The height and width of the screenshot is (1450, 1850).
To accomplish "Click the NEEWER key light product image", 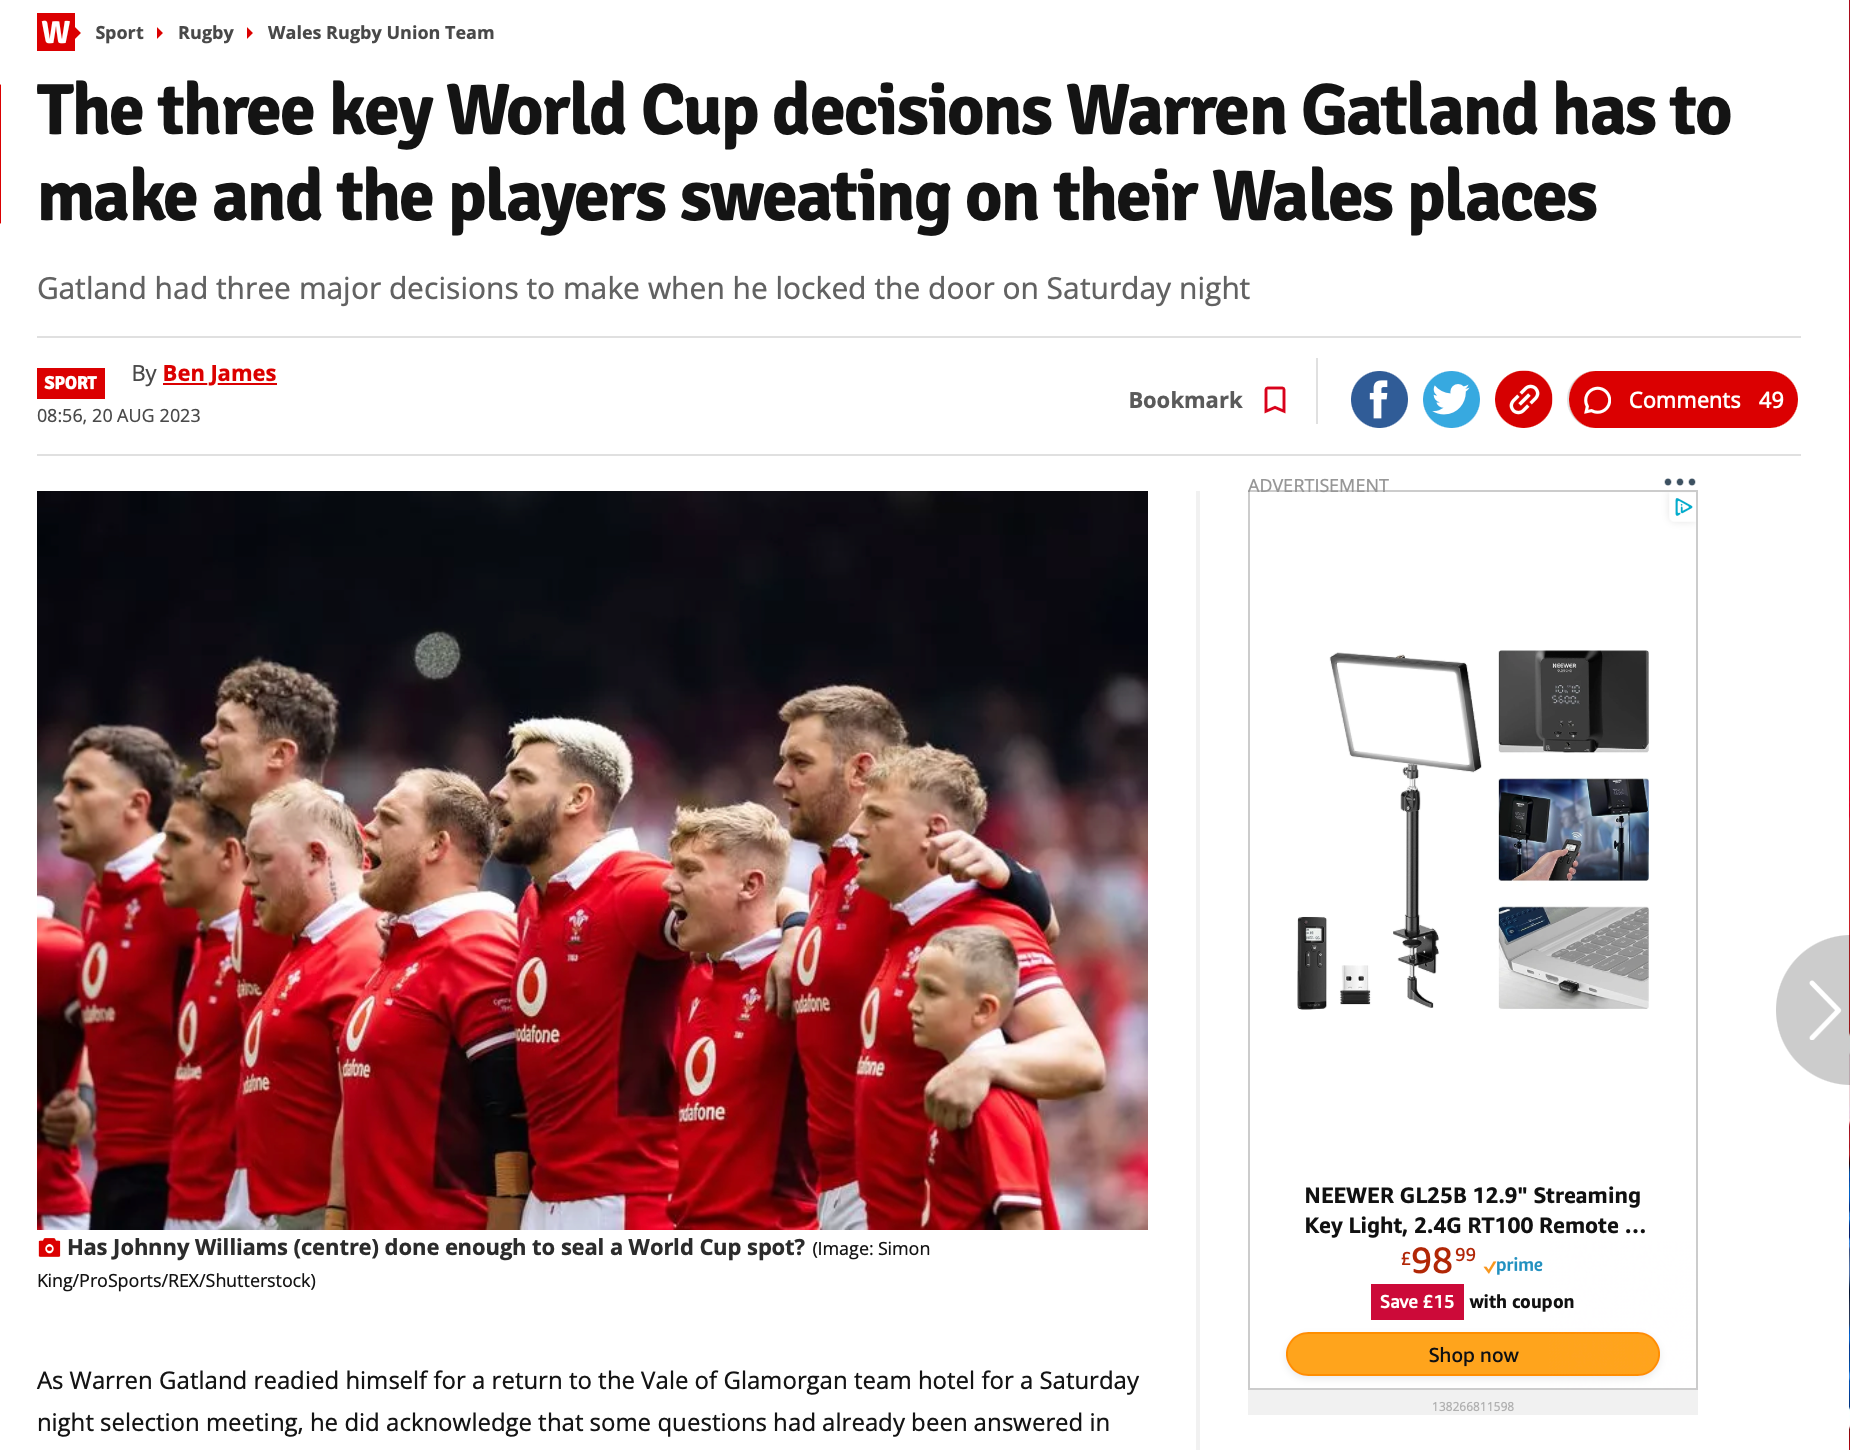I will pyautogui.click(x=1473, y=830).
